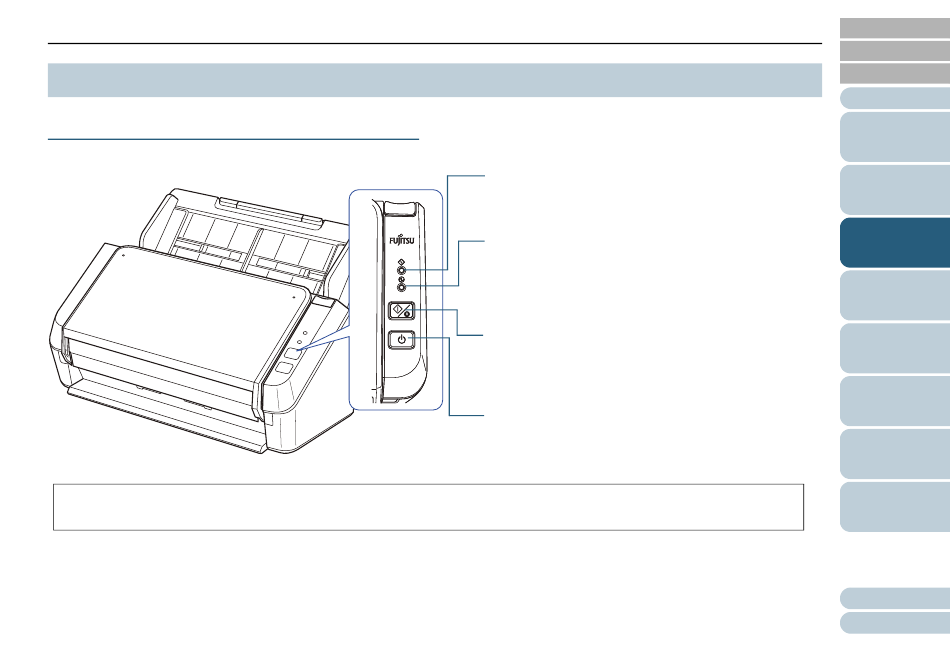Click the LED indicator under the diamond symbol

(x=401, y=269)
